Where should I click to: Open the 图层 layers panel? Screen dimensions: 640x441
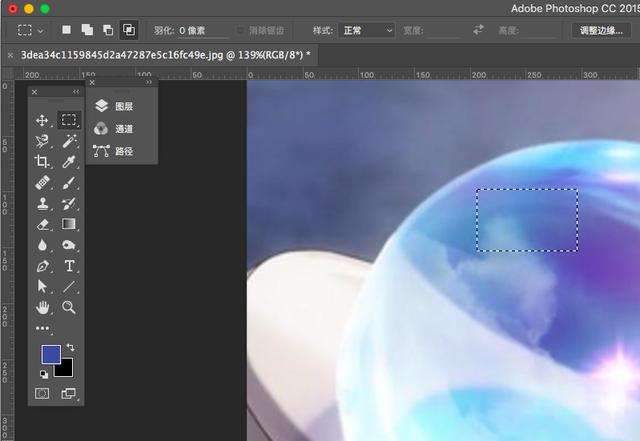tap(113, 106)
